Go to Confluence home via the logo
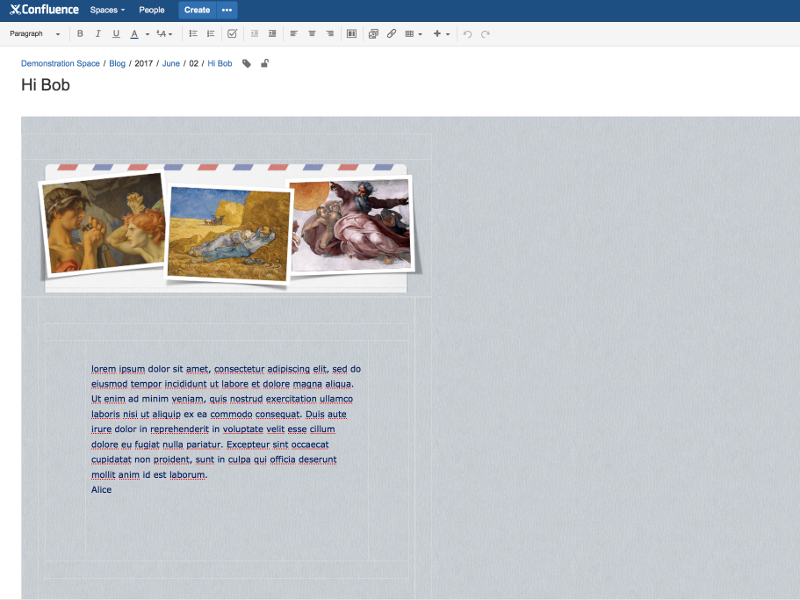Screen dimensions: 800x600 44,10
